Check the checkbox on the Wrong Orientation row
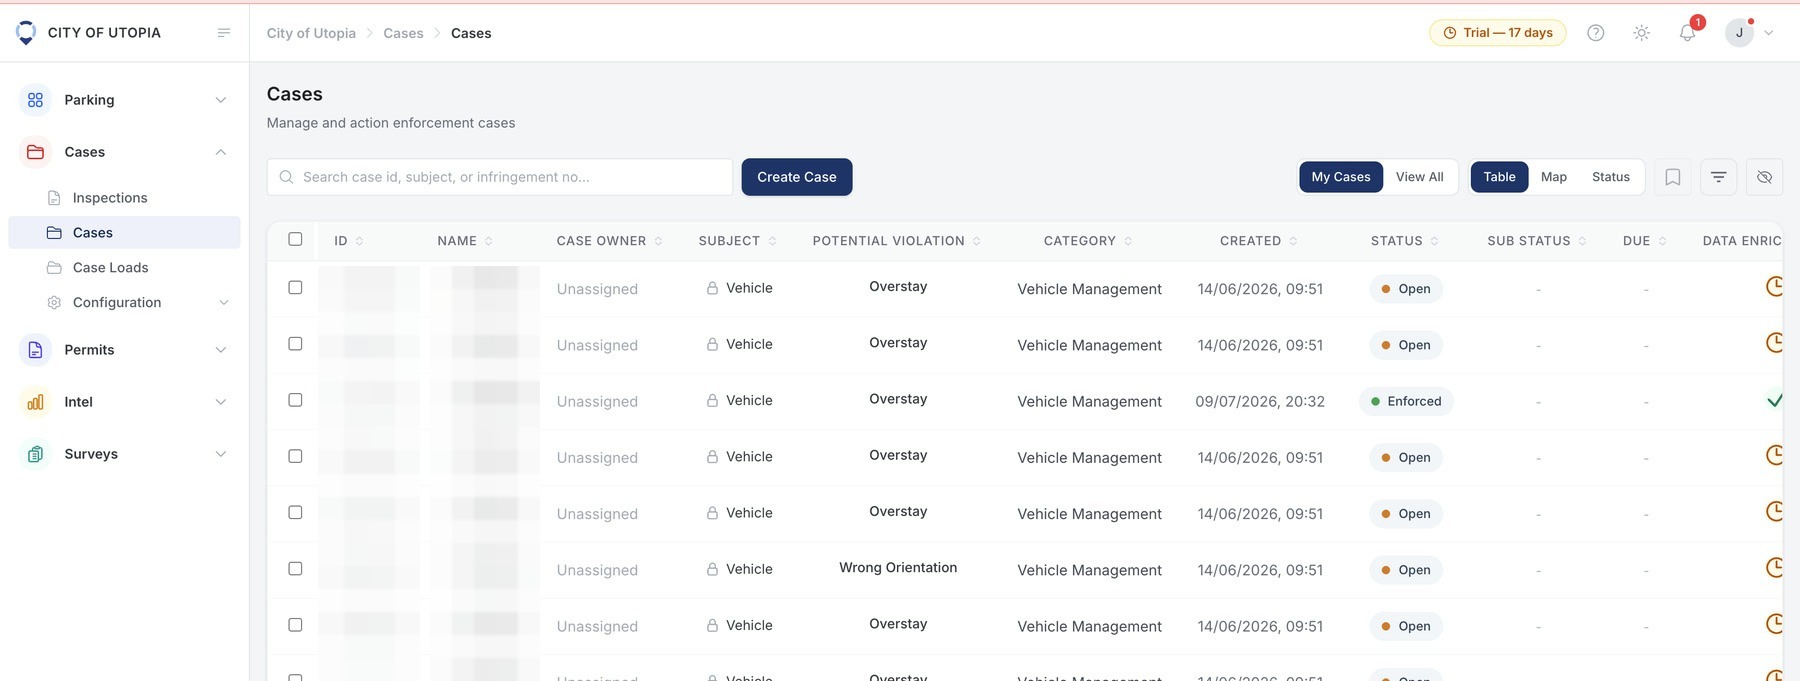Viewport: 1800px width, 681px height. [295, 568]
